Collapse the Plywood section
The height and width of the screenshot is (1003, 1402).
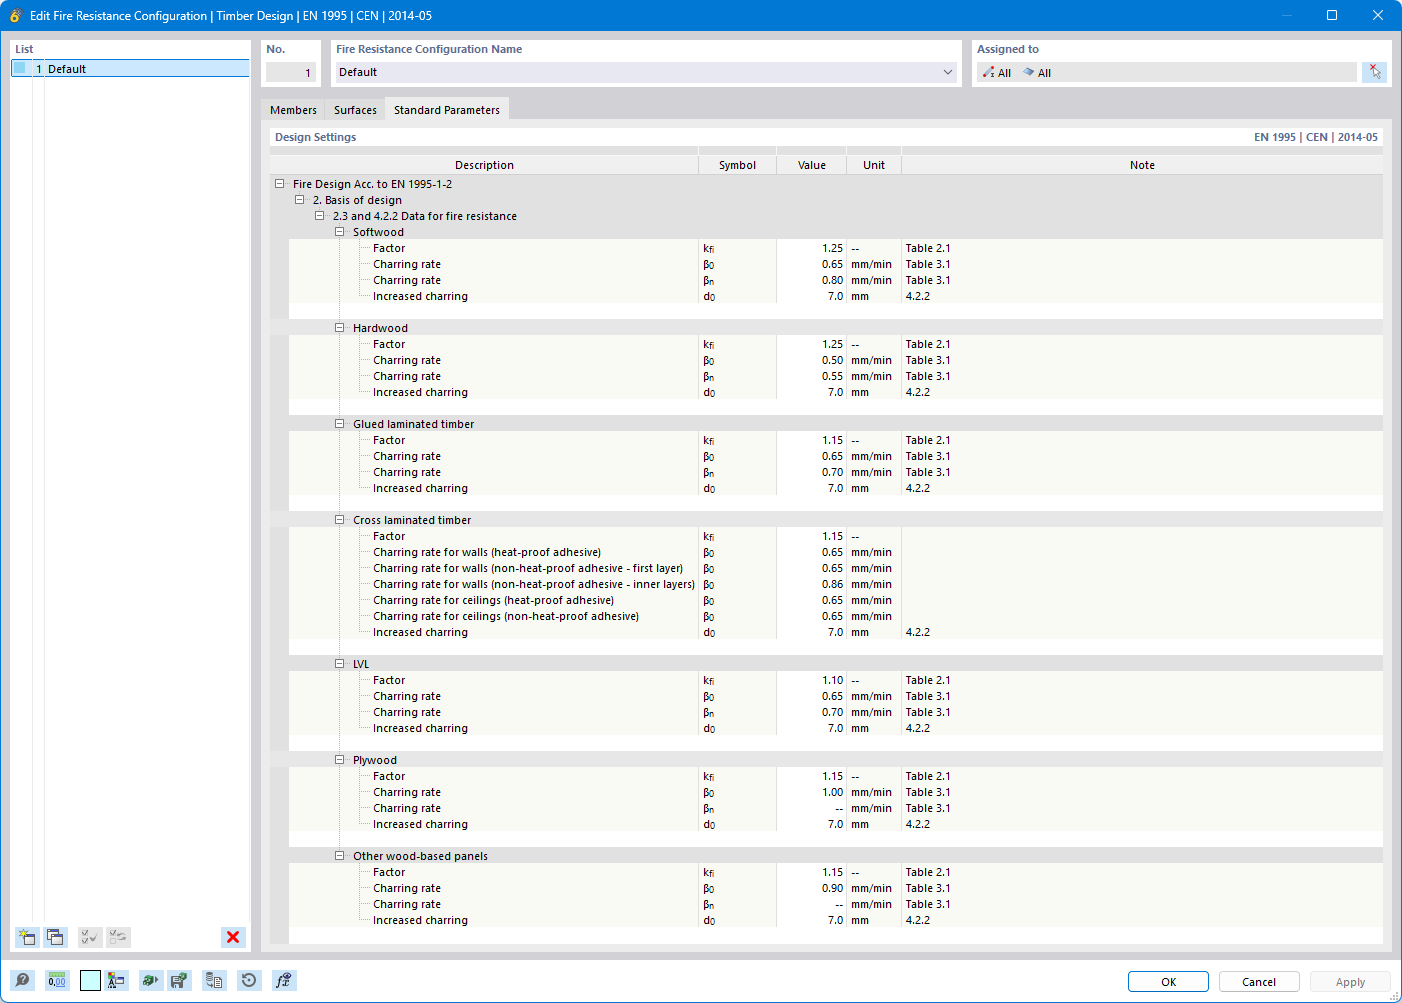[x=339, y=760]
